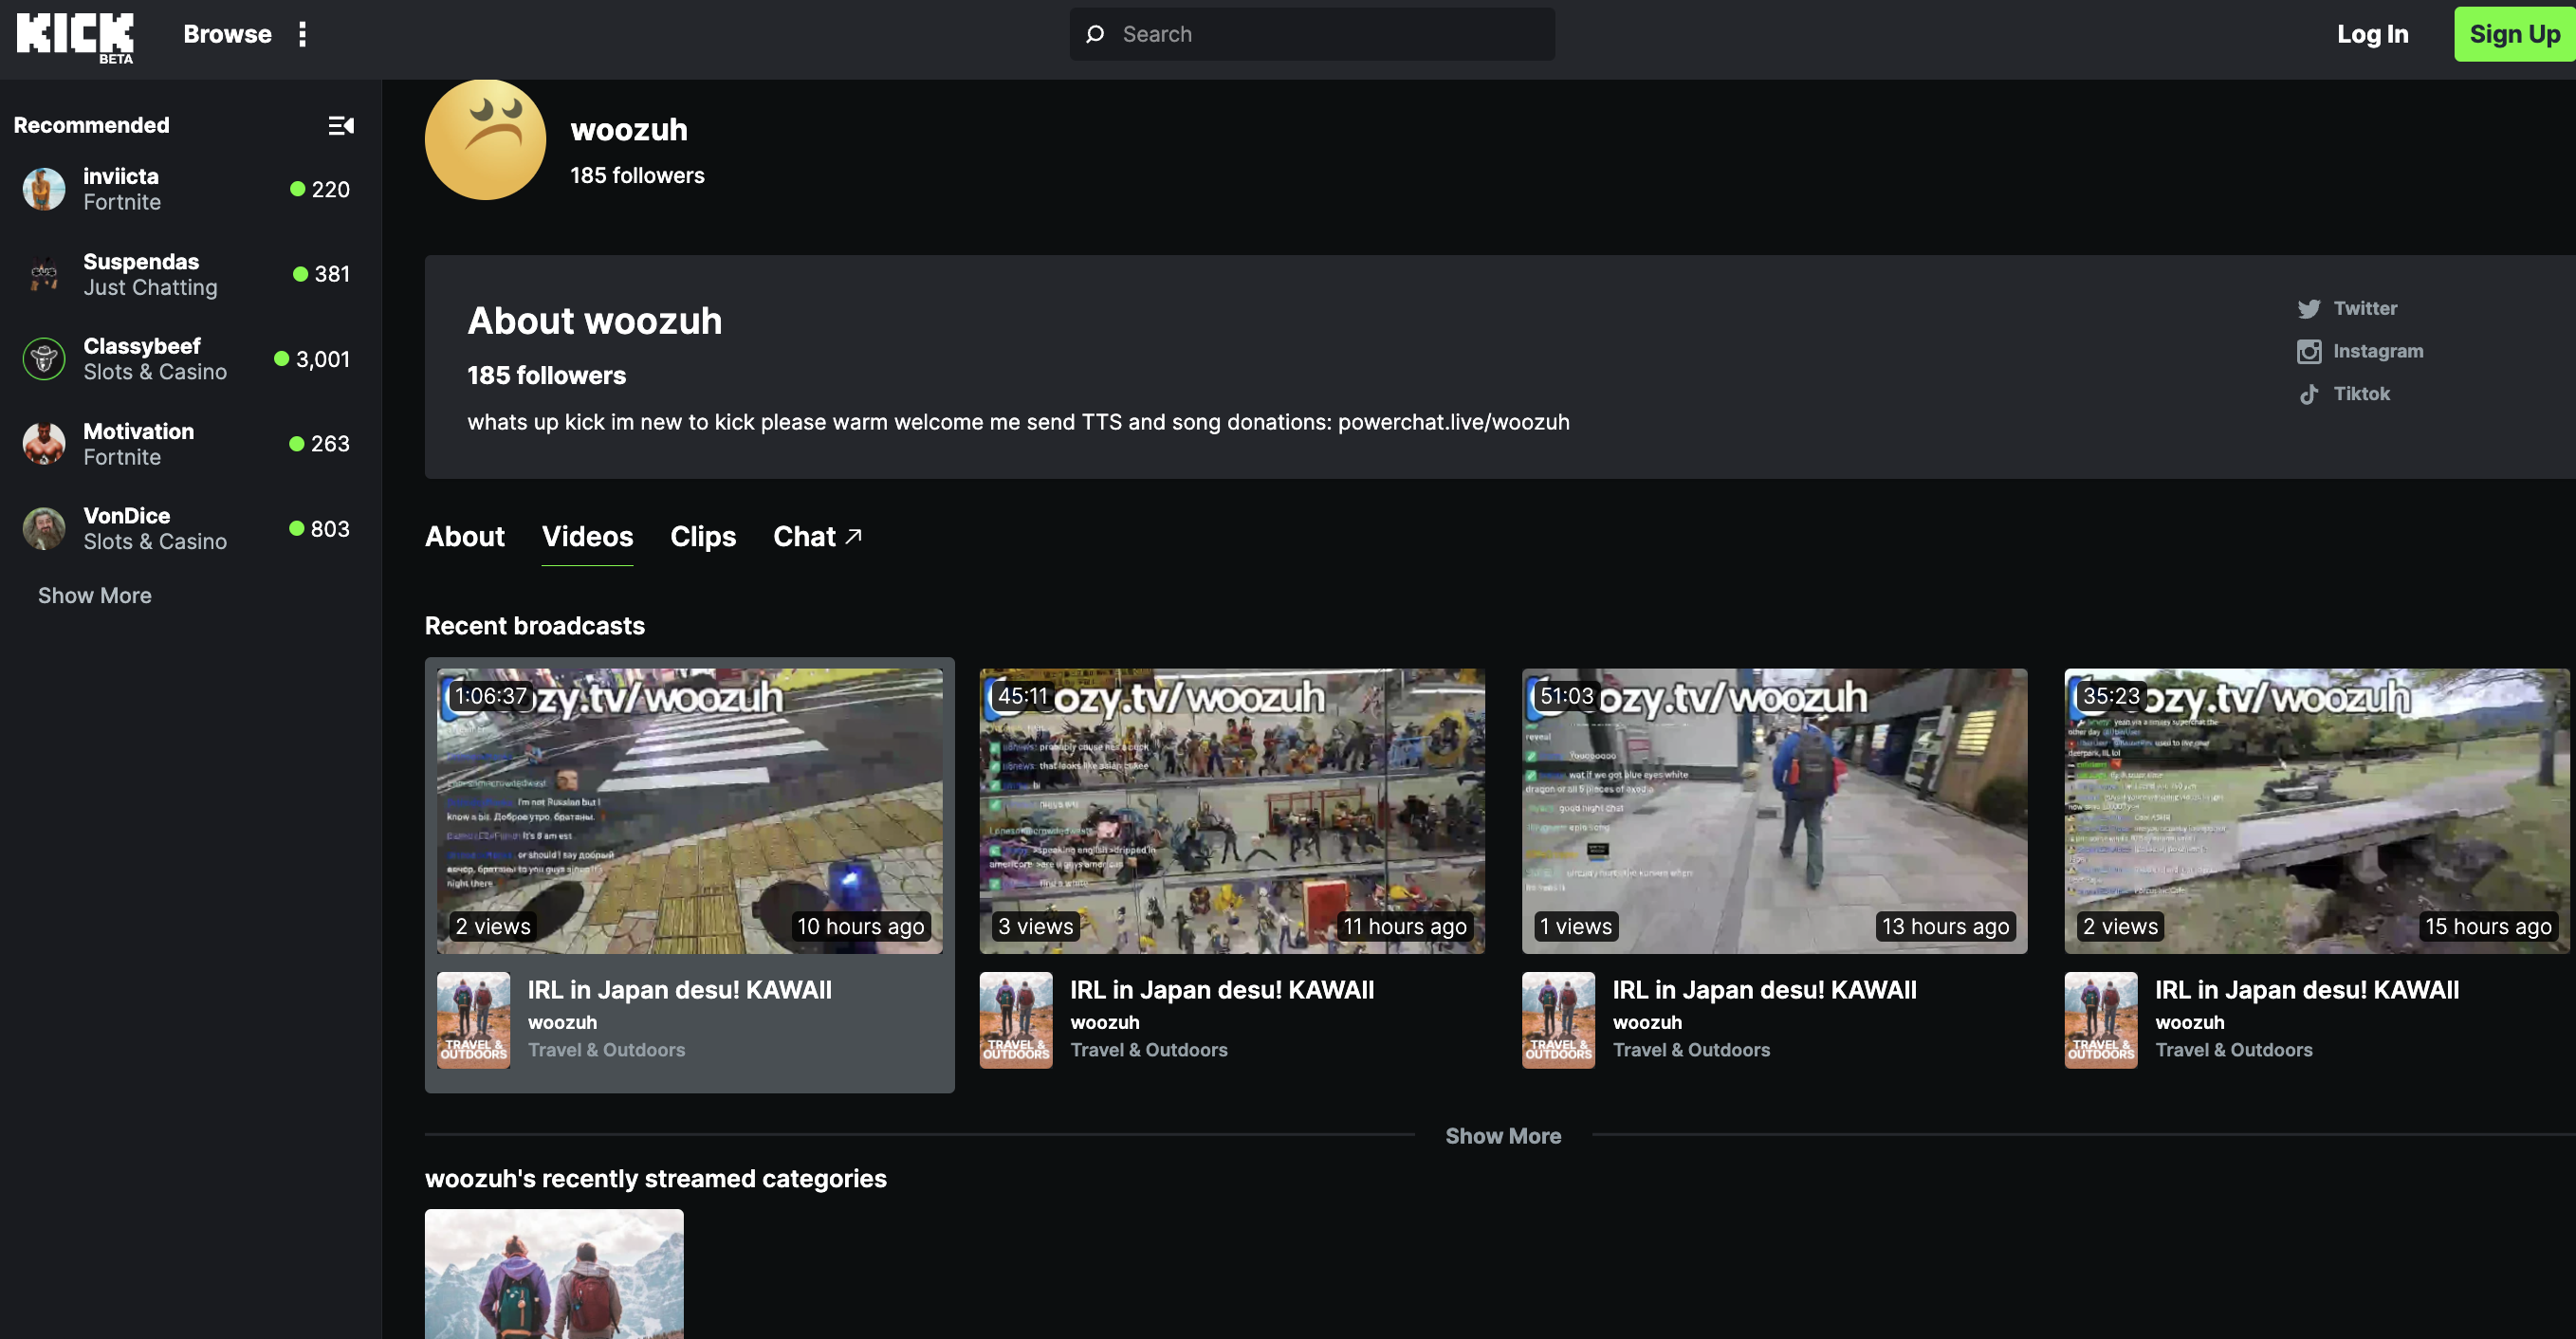2576x1339 pixels.
Task: Play the 1:06:37 broadcast thumbnail
Action: [x=689, y=811]
